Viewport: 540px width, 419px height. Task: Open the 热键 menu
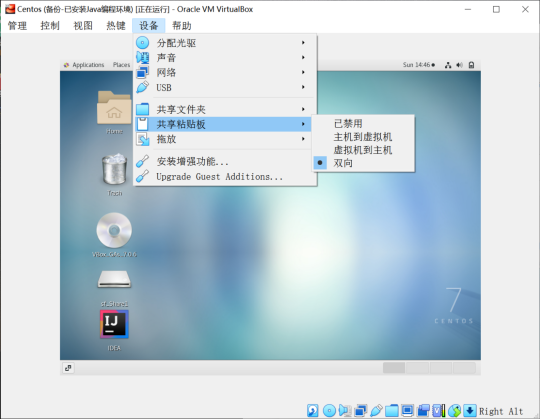pos(116,25)
